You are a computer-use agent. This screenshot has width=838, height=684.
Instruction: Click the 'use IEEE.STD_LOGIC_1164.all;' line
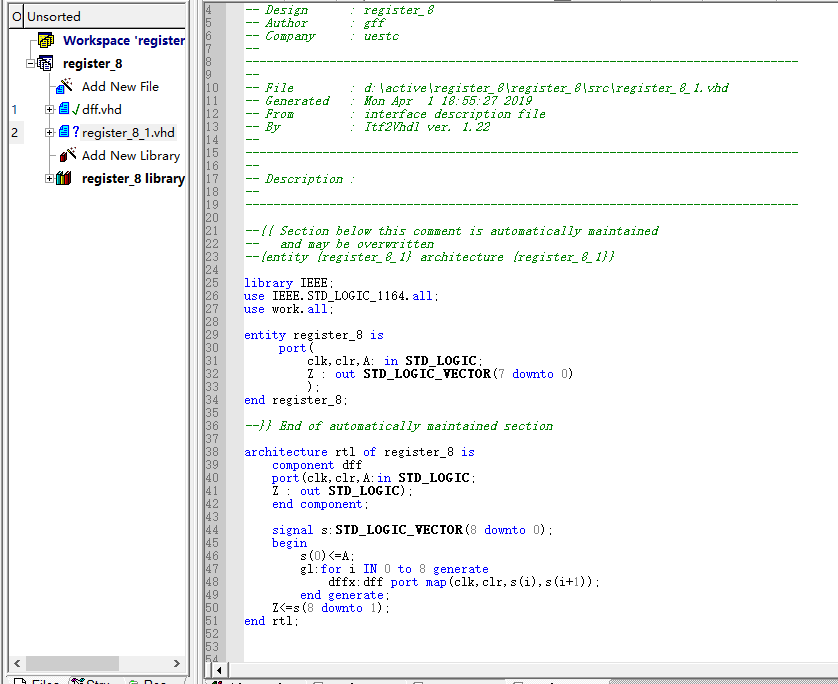pyautogui.click(x=341, y=296)
